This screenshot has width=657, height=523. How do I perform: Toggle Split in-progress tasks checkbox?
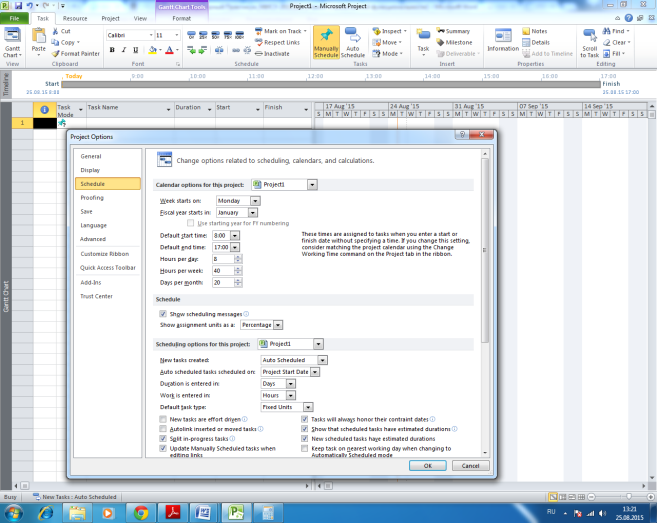(163, 439)
